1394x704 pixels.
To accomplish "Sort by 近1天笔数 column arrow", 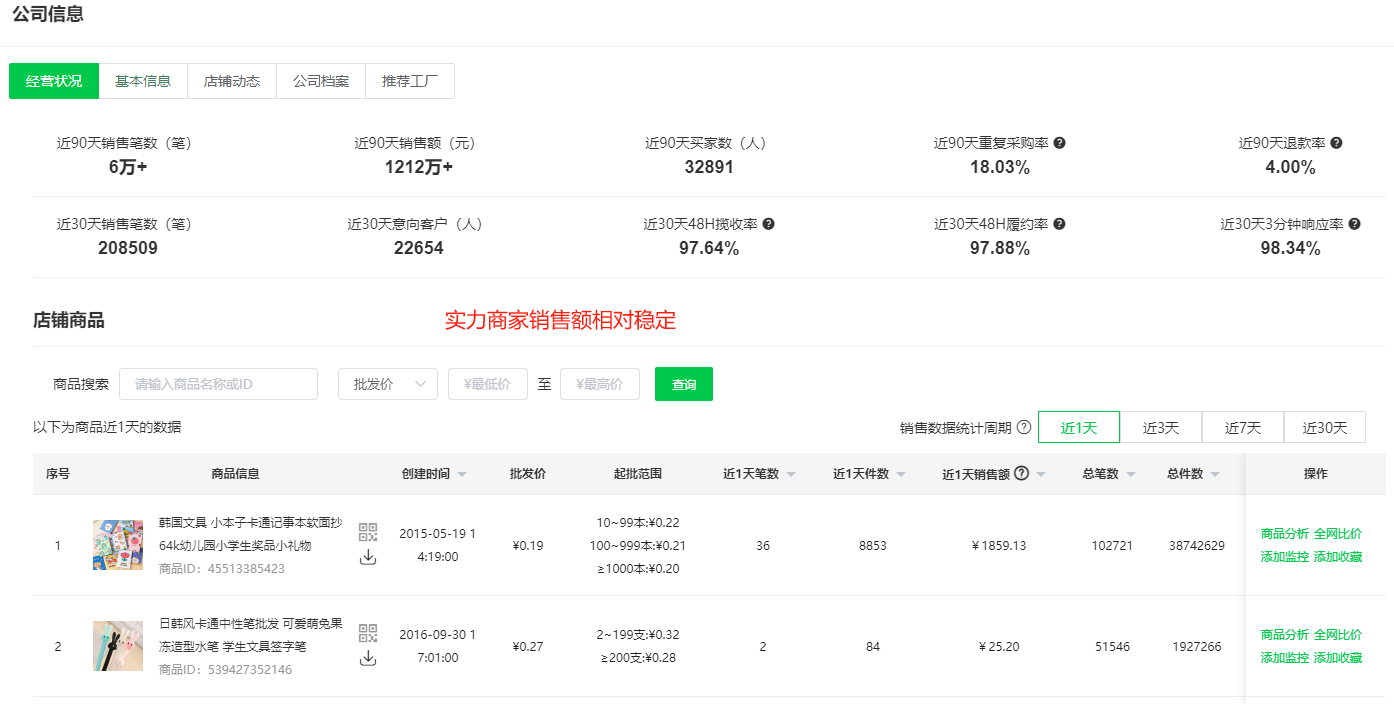I will [x=791, y=475].
